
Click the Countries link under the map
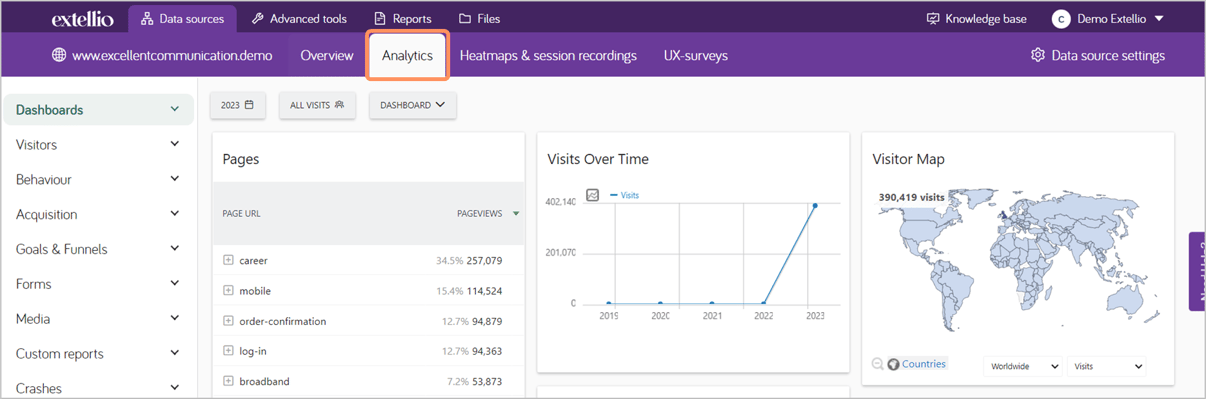tap(923, 364)
